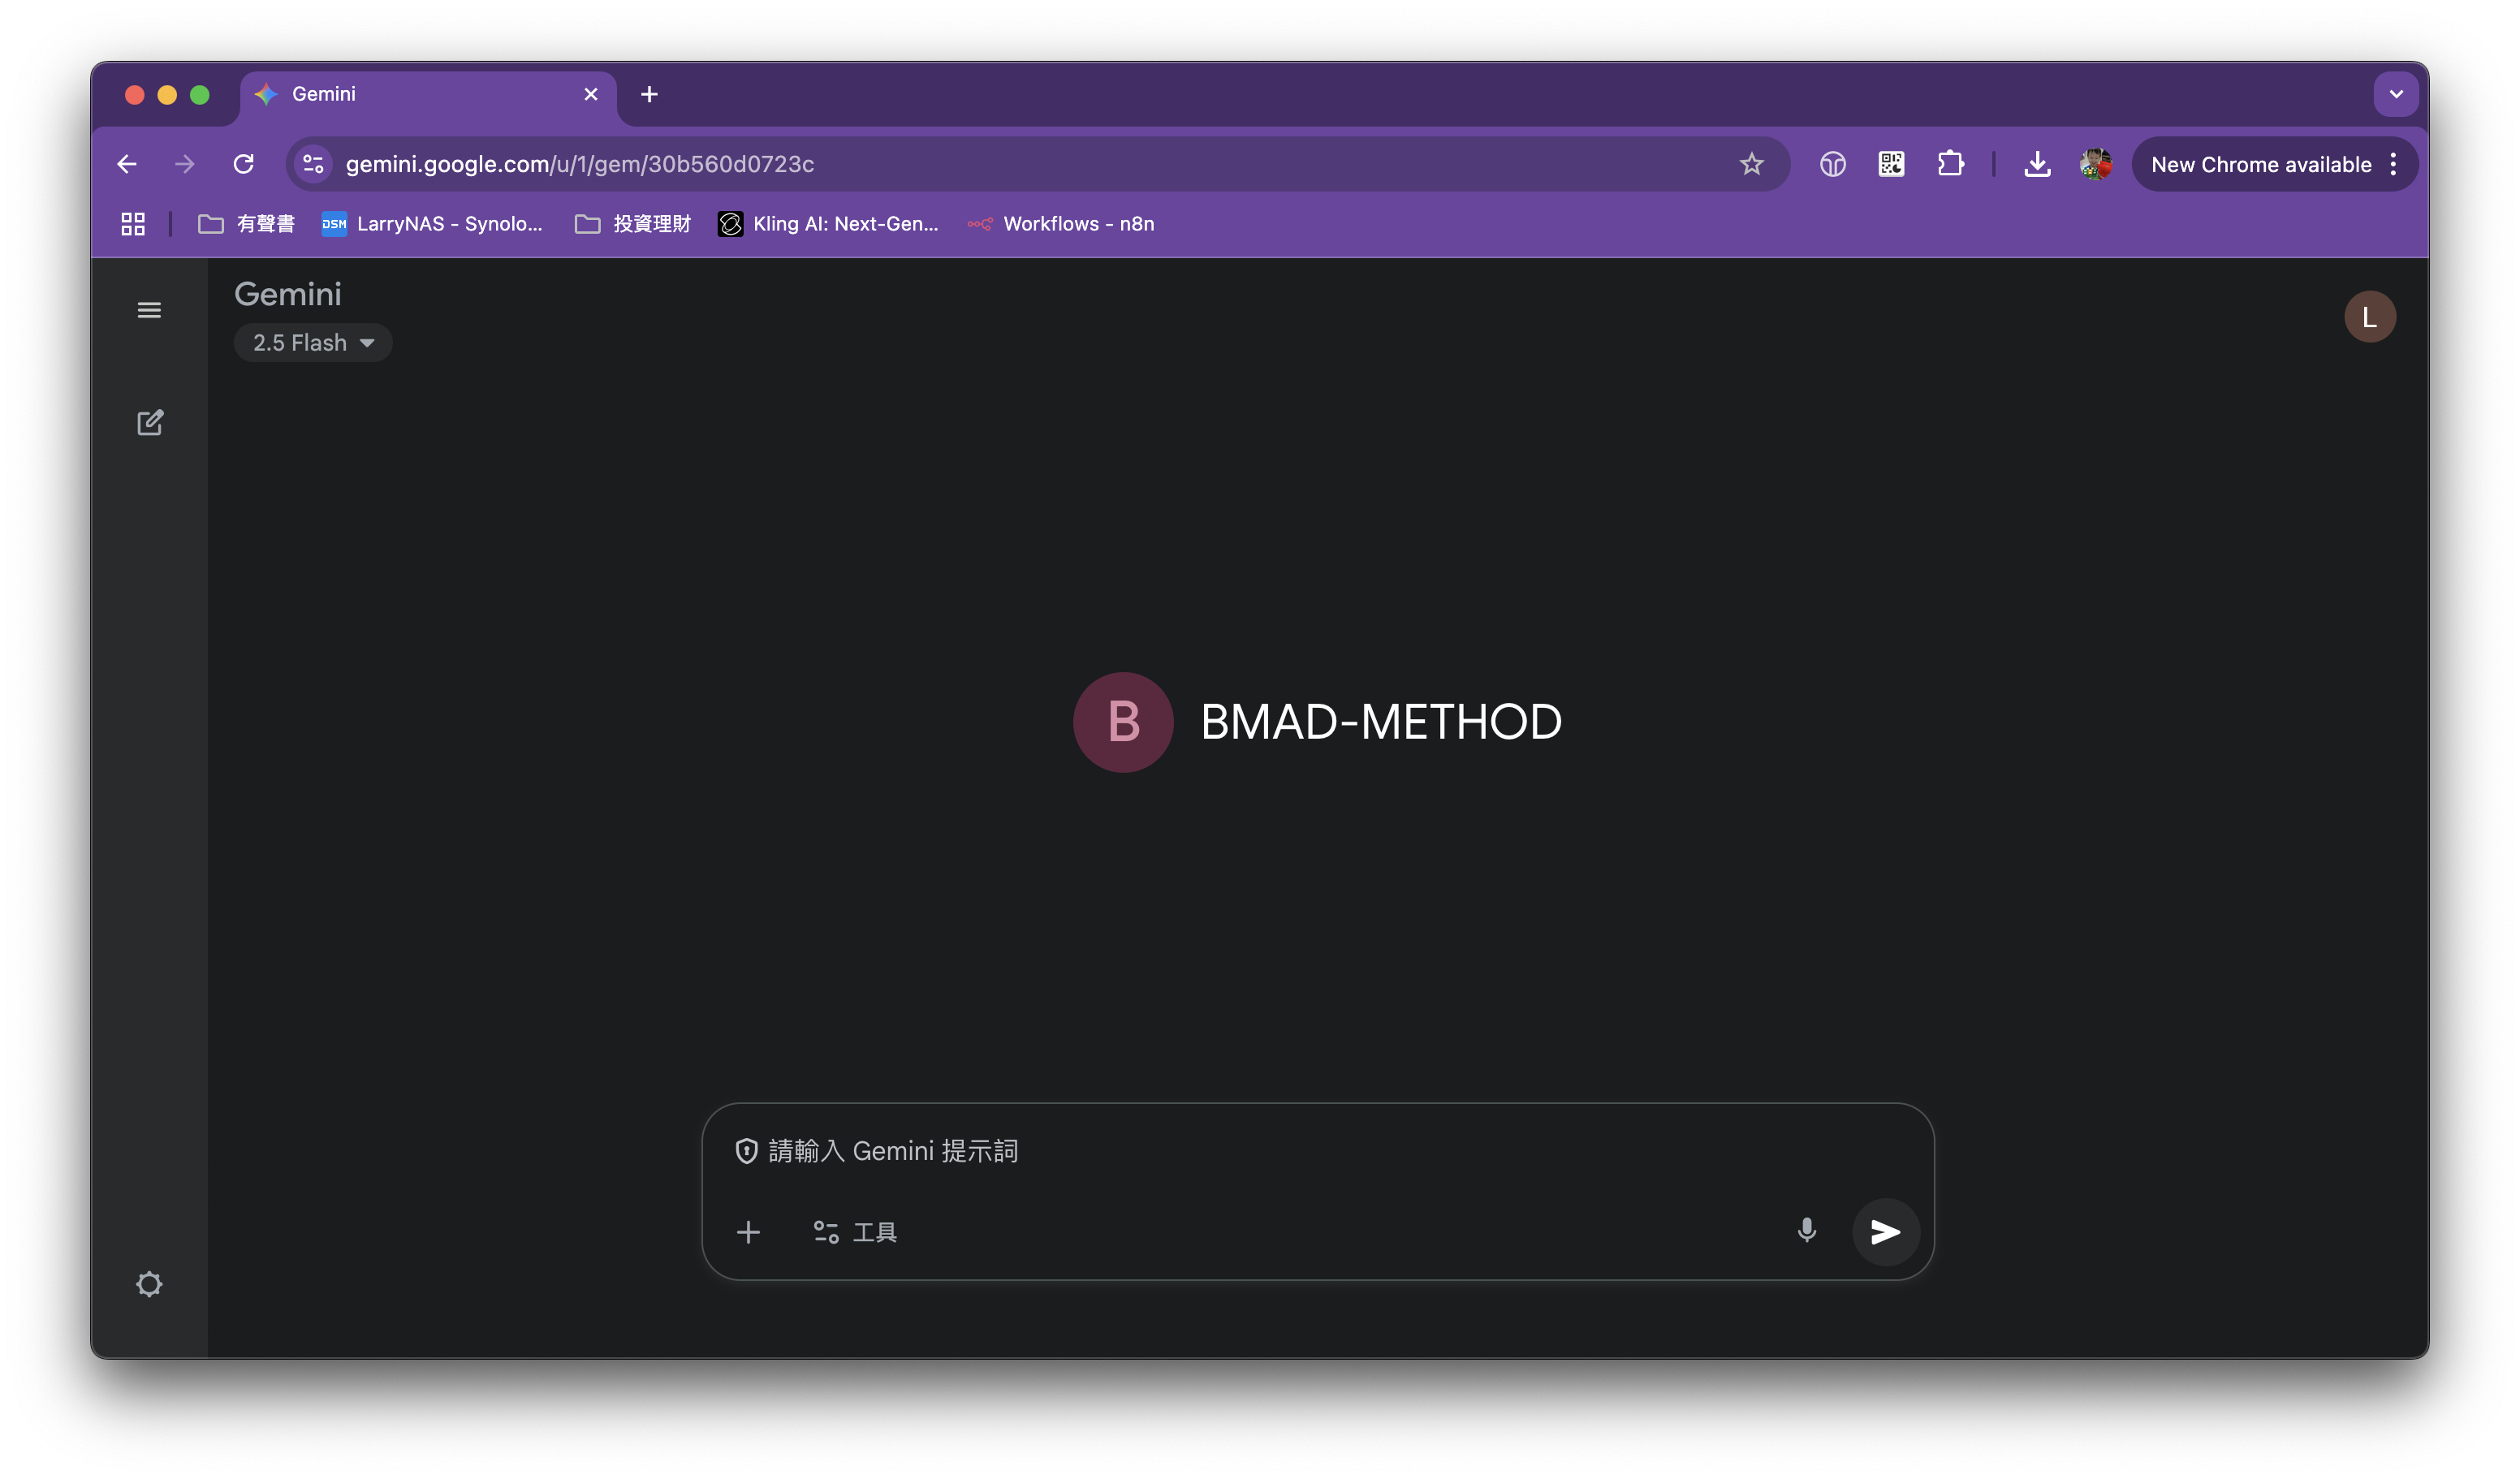Go back using the browser back arrow
Screen dimensions: 2520x1479
click(x=127, y=164)
